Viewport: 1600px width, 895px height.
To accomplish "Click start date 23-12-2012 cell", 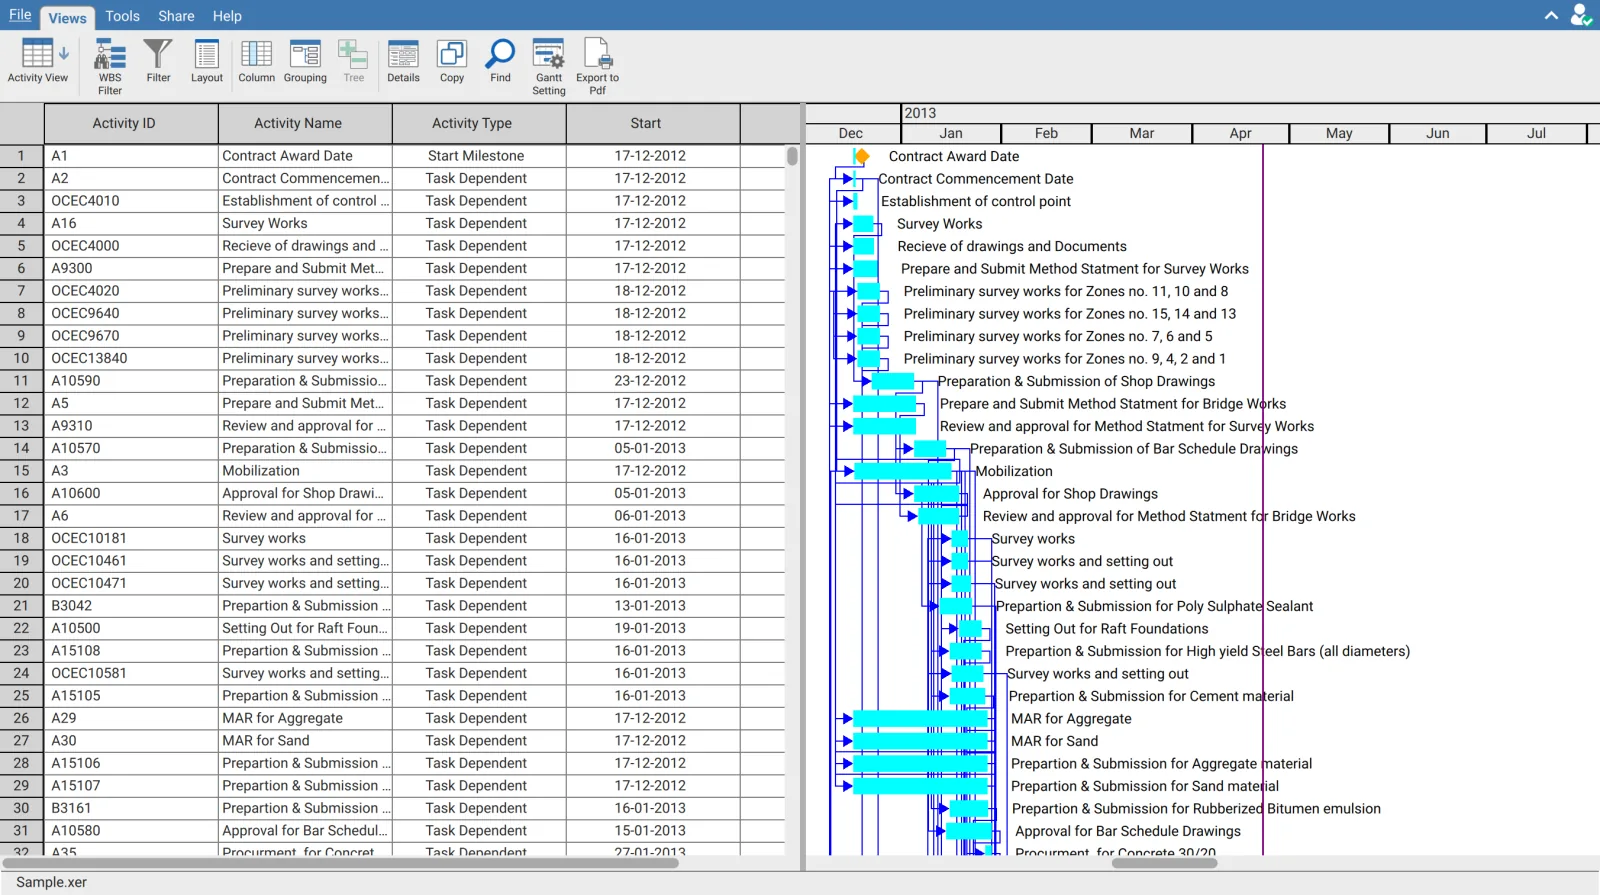I will click(653, 381).
